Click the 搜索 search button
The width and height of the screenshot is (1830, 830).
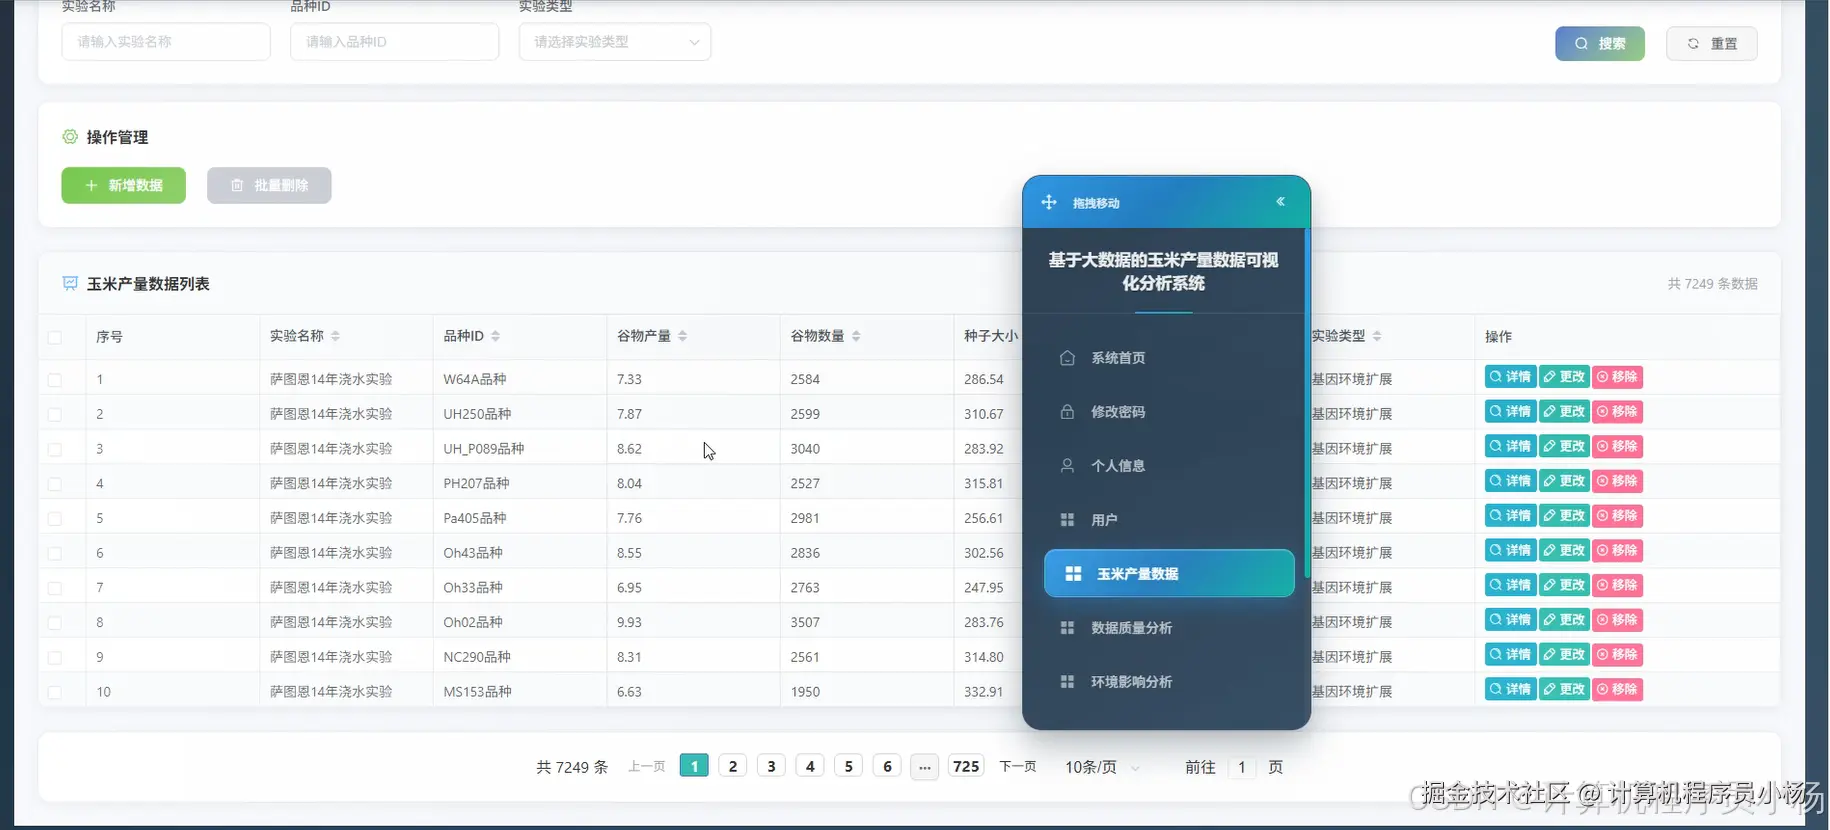pyautogui.click(x=1599, y=43)
